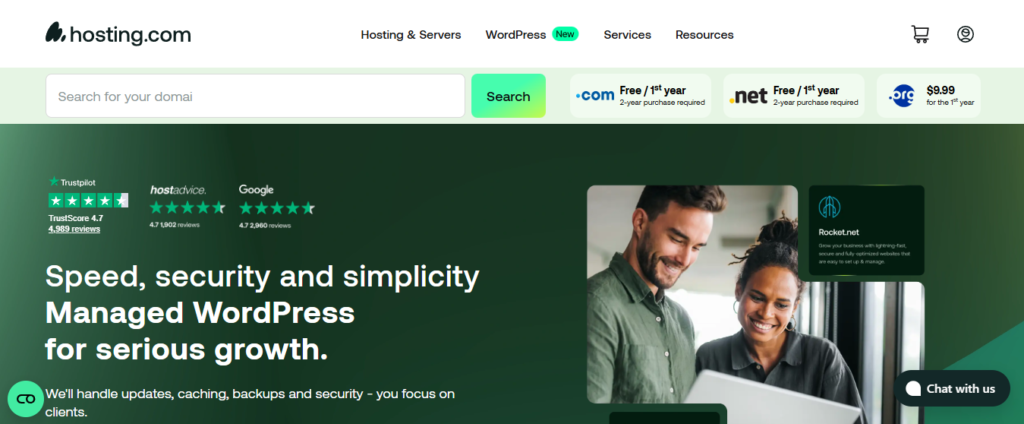Click the .com domain logo
This screenshot has width=1024, height=424.
coord(595,96)
